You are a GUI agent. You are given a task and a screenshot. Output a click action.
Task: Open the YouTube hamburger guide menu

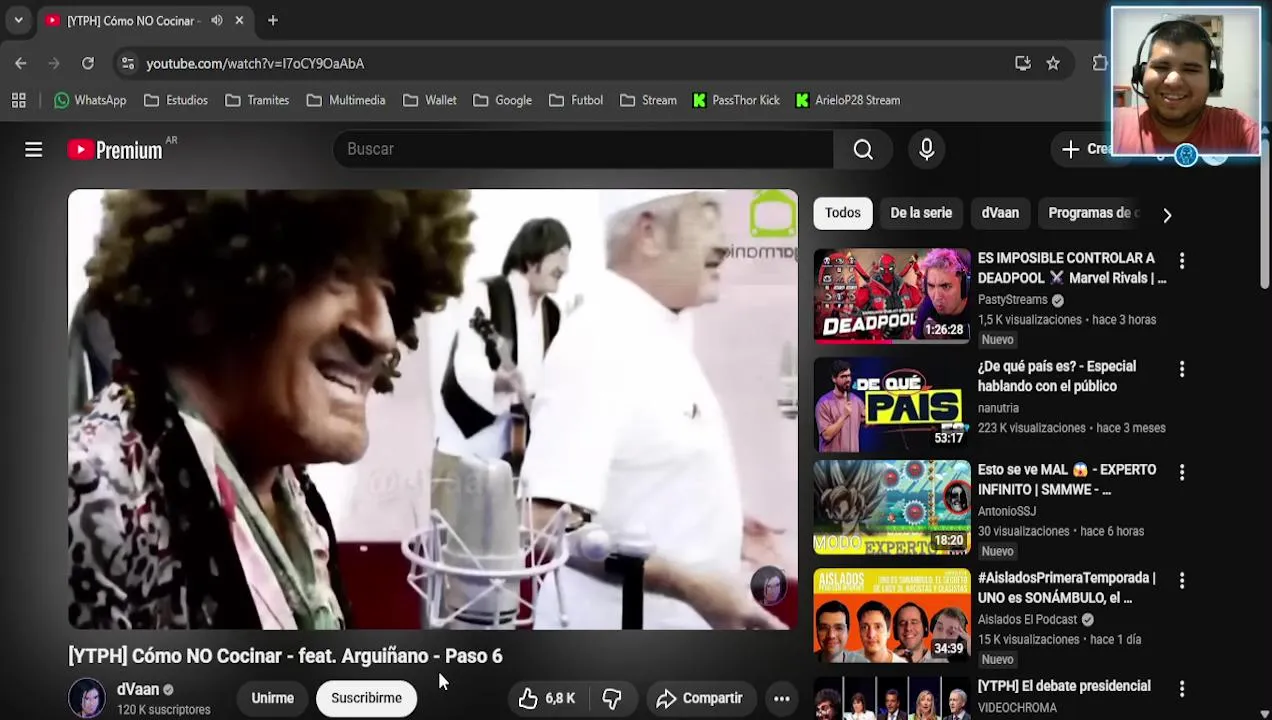click(x=34, y=150)
